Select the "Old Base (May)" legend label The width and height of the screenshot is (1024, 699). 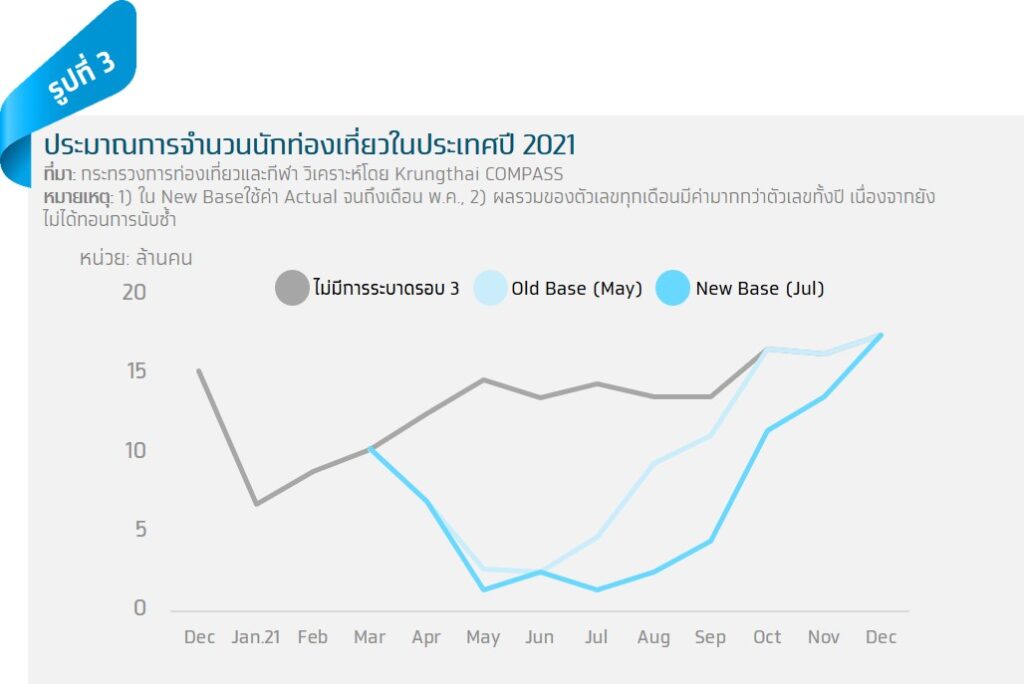(576, 289)
